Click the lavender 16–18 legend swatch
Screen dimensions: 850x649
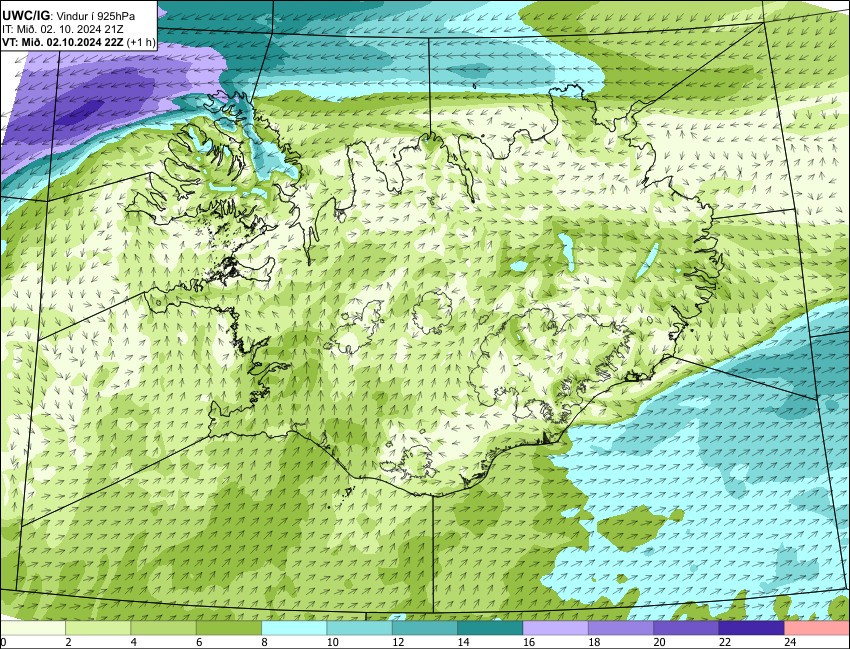point(556,628)
